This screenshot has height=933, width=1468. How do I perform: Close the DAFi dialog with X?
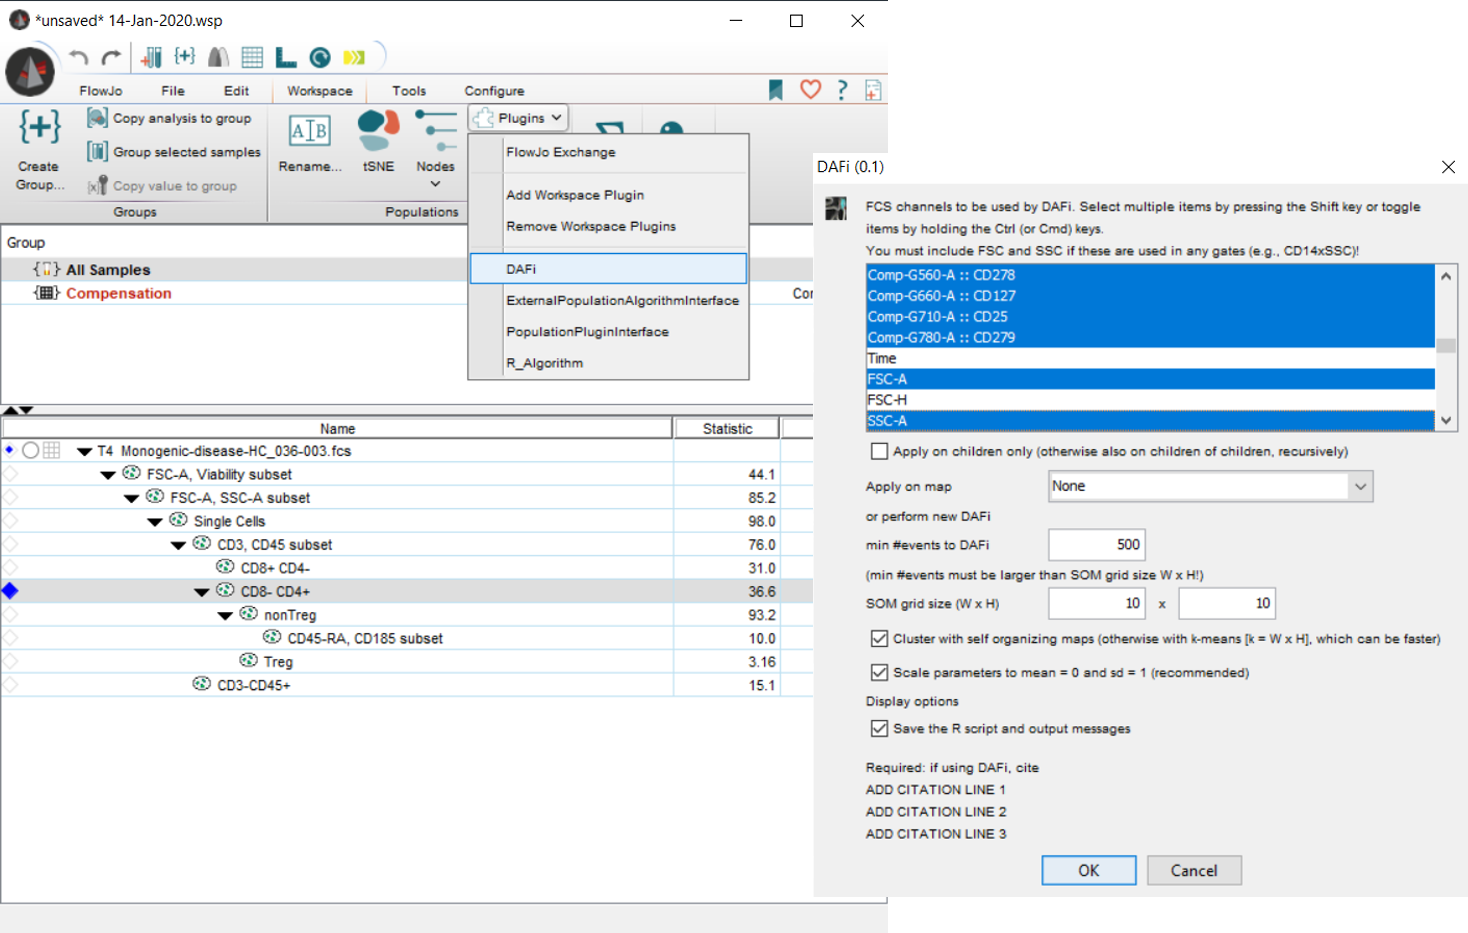pyautogui.click(x=1448, y=167)
